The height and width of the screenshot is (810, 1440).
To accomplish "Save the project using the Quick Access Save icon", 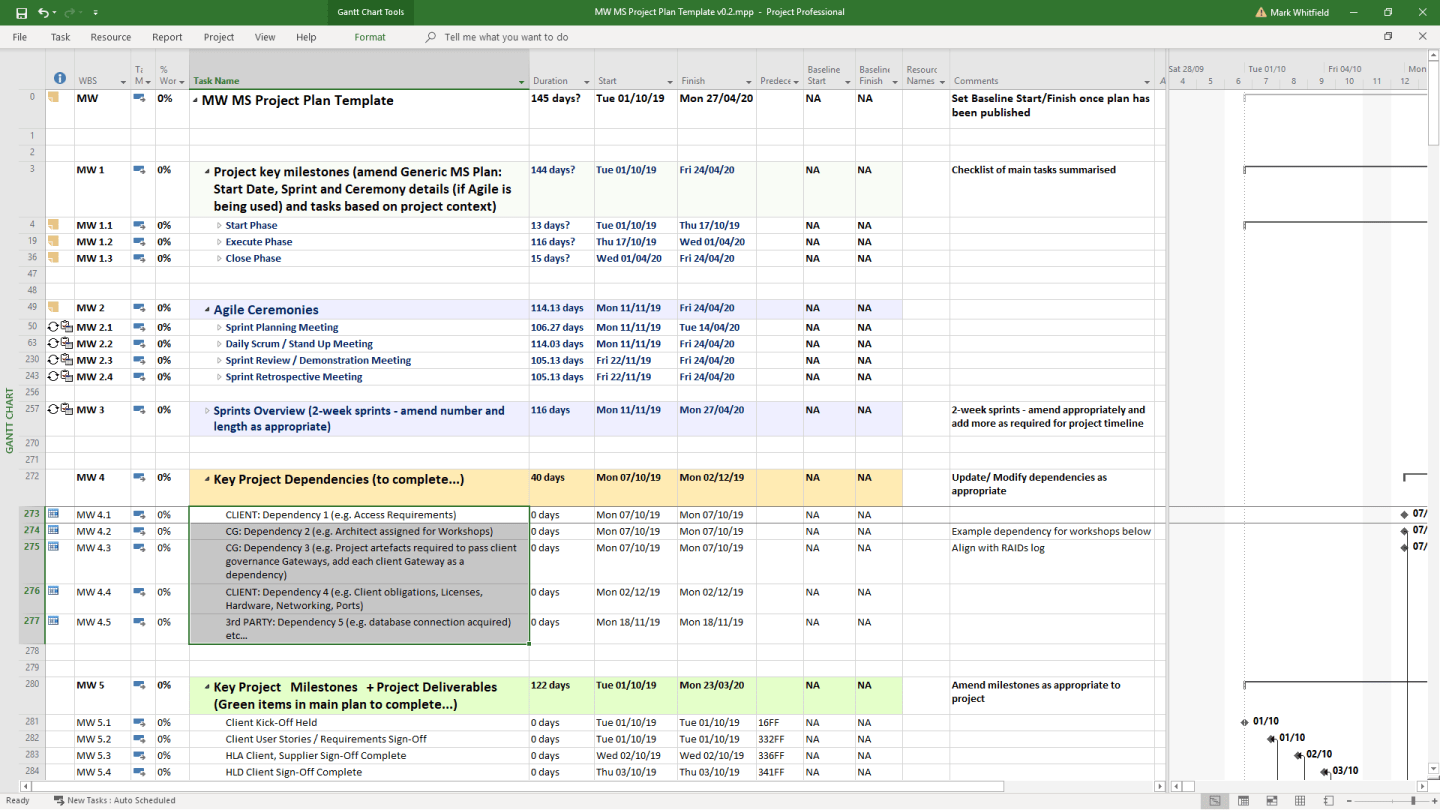I will [x=22, y=13].
